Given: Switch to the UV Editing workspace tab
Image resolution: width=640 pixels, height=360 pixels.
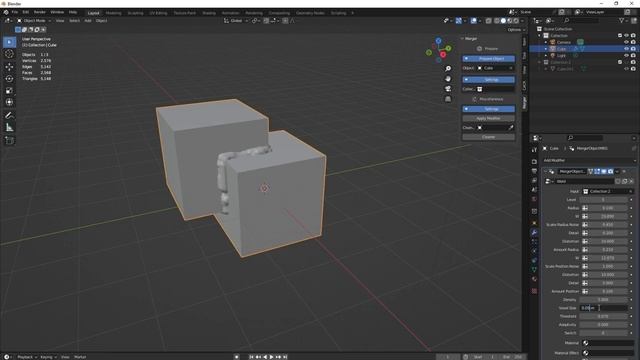Looking at the screenshot, I should click(x=158, y=13).
